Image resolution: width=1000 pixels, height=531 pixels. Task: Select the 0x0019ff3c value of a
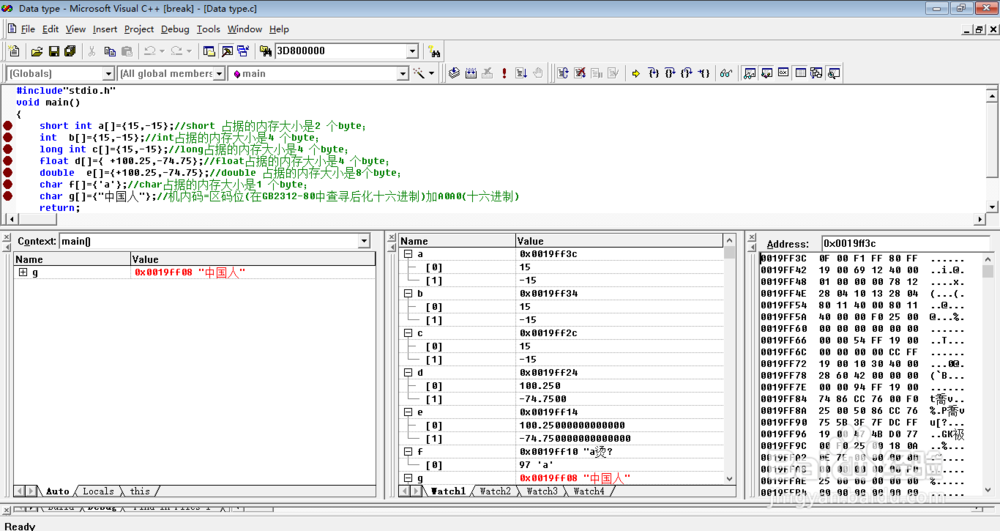[x=548, y=254]
